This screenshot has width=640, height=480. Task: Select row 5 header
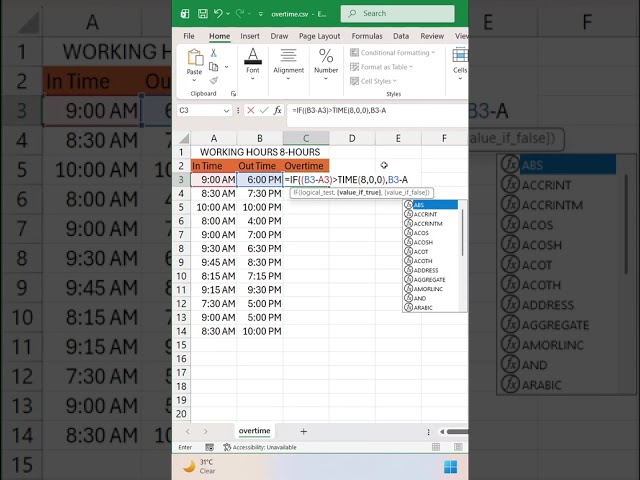pyautogui.click(x=181, y=207)
